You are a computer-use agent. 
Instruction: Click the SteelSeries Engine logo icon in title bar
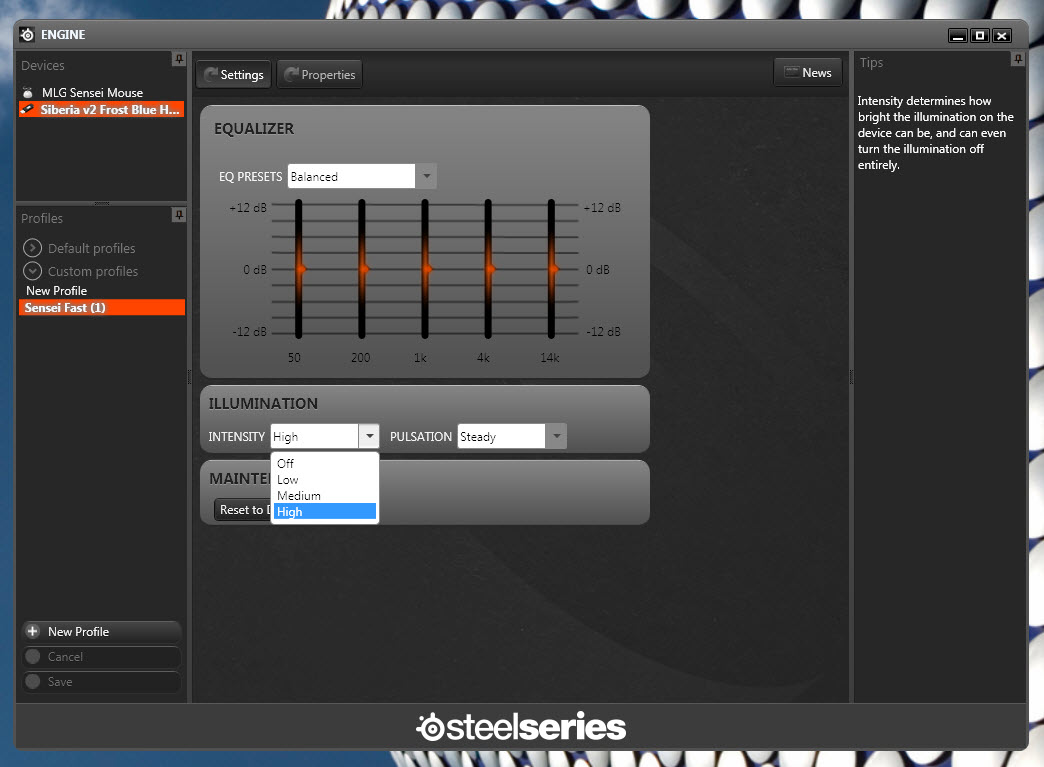click(x=27, y=35)
